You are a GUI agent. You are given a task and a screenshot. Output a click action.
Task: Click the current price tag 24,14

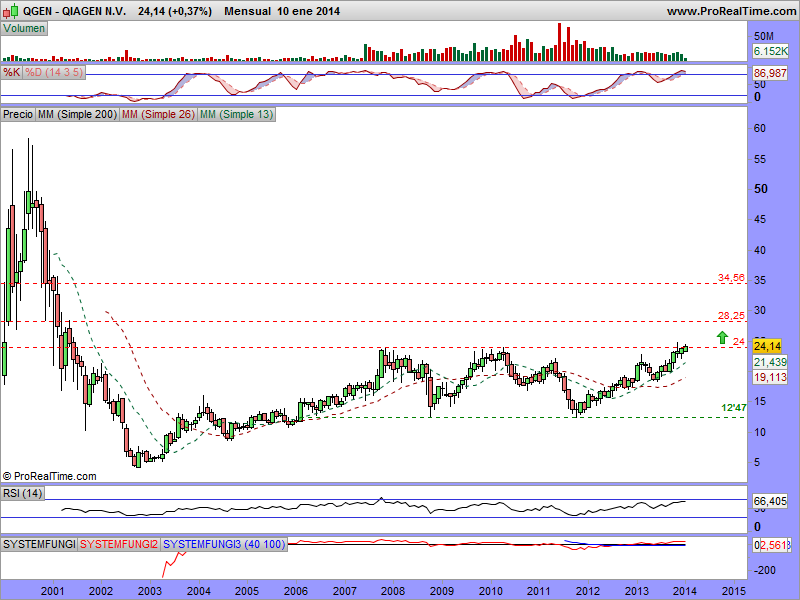click(x=767, y=346)
